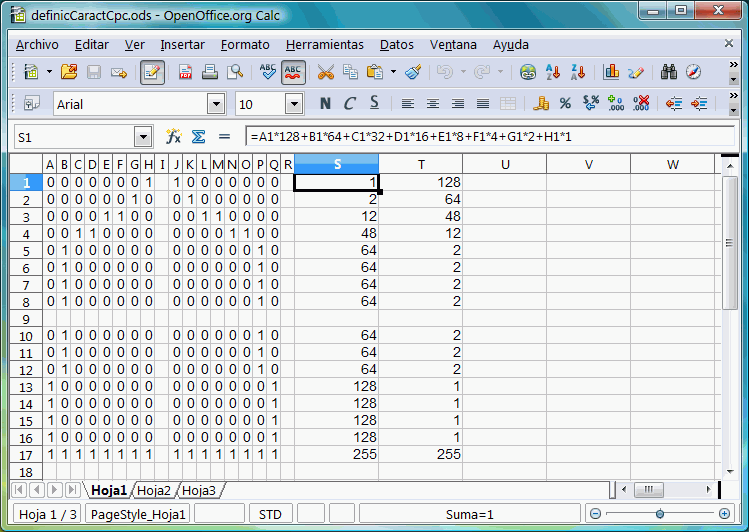
Task: Open Page Preview icon
Action: pyautogui.click(x=235, y=72)
